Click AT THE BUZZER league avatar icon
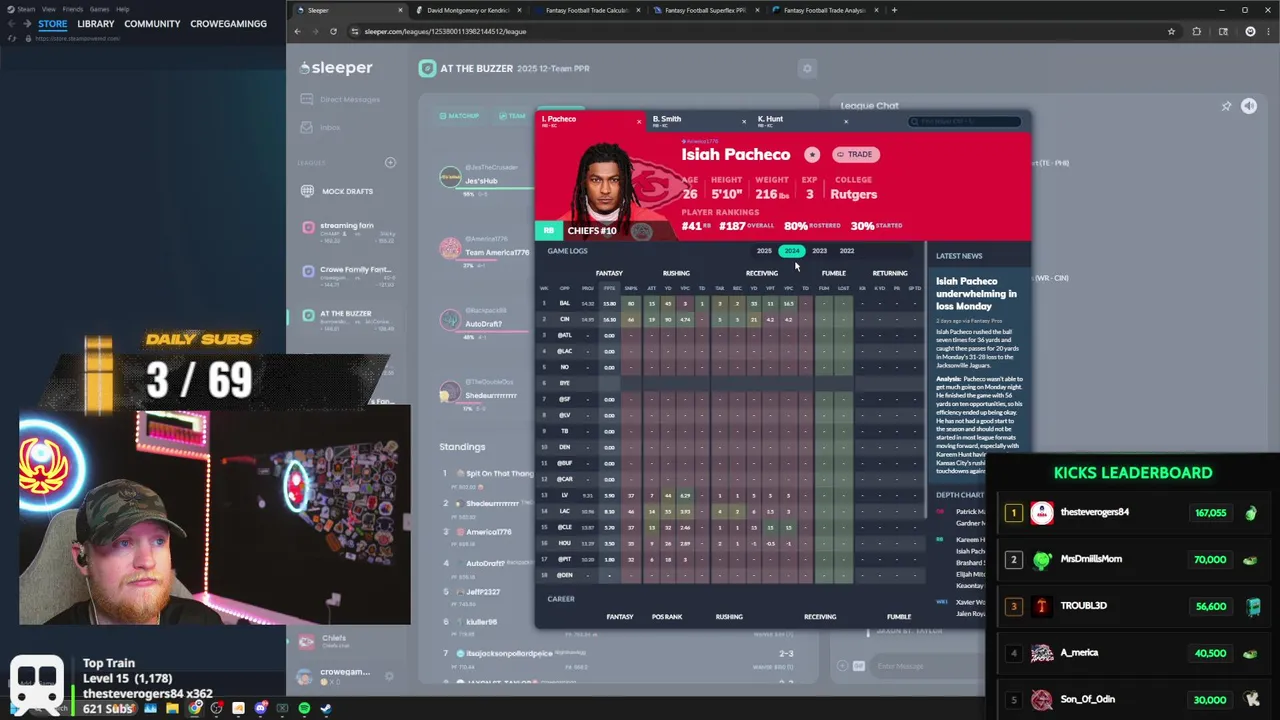Screen dimensions: 1280x720 coord(428,68)
